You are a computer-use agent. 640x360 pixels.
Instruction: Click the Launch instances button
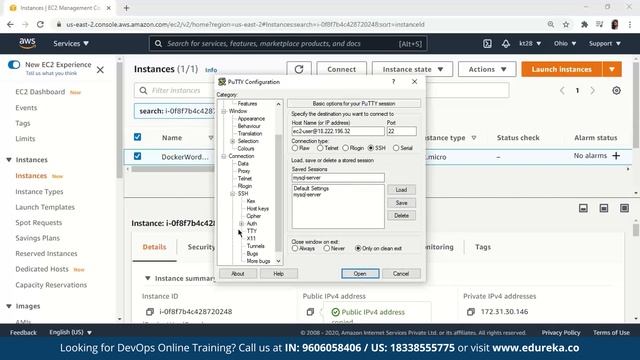click(x=561, y=69)
